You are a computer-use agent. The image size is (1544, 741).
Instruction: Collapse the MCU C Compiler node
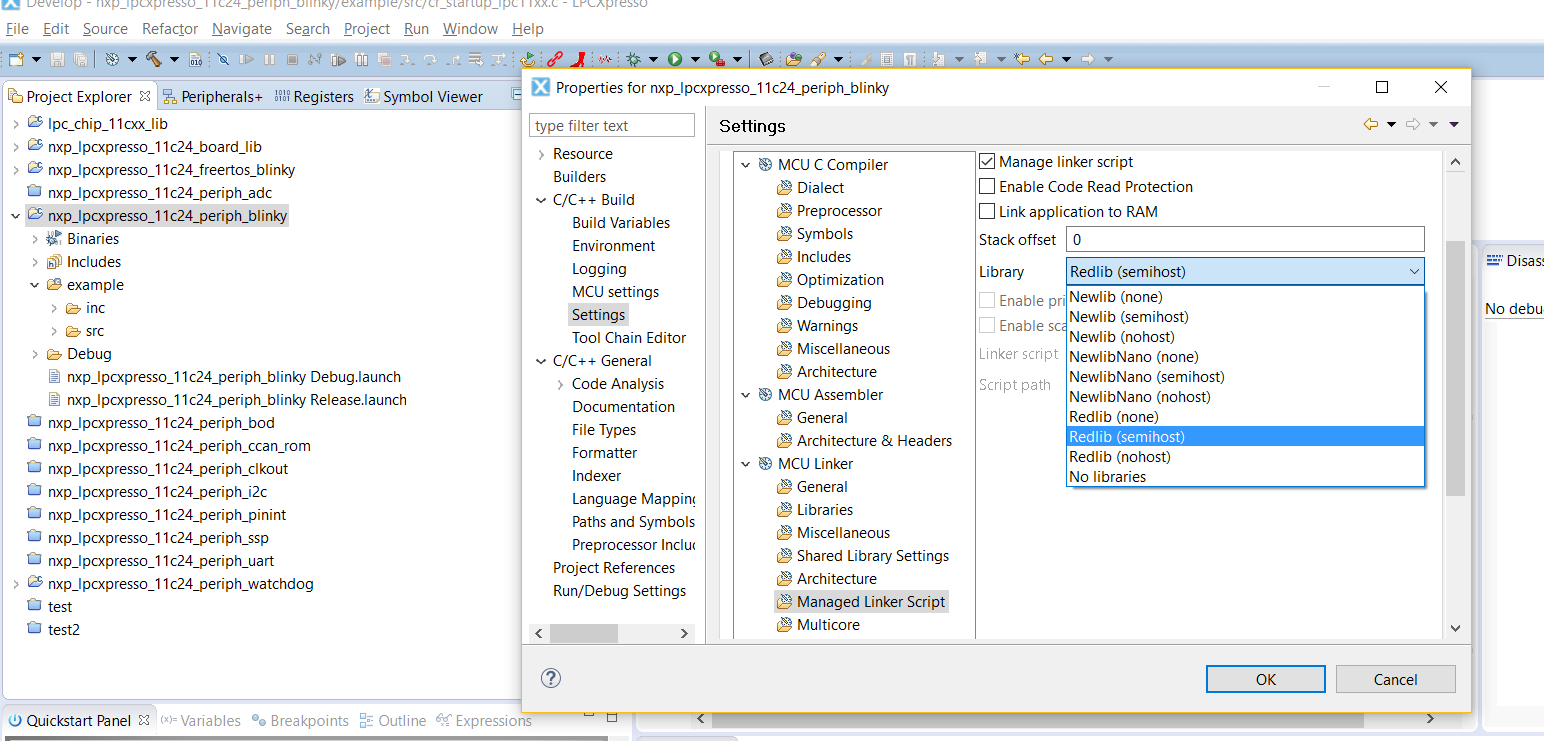(x=745, y=165)
